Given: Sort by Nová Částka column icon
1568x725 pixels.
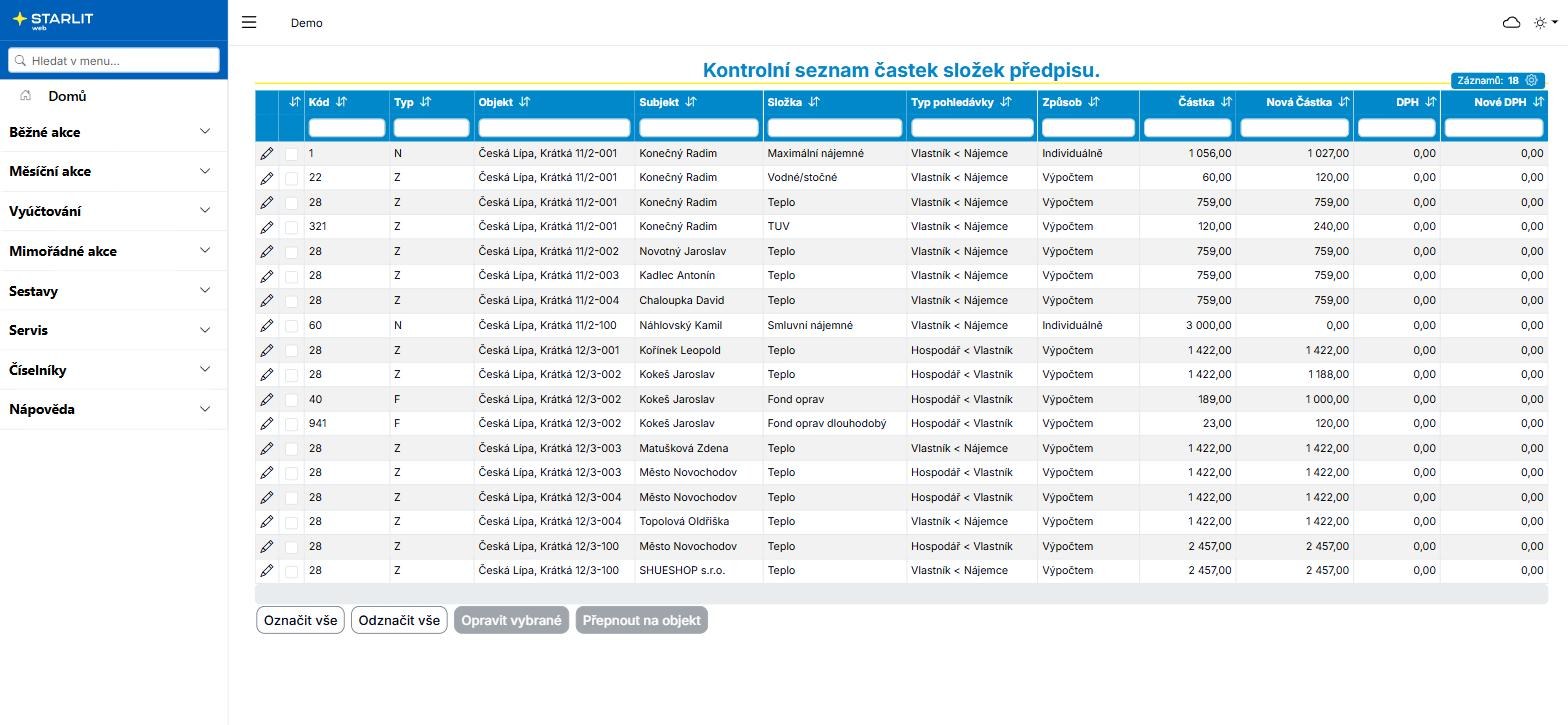Looking at the screenshot, I should 1344,102.
